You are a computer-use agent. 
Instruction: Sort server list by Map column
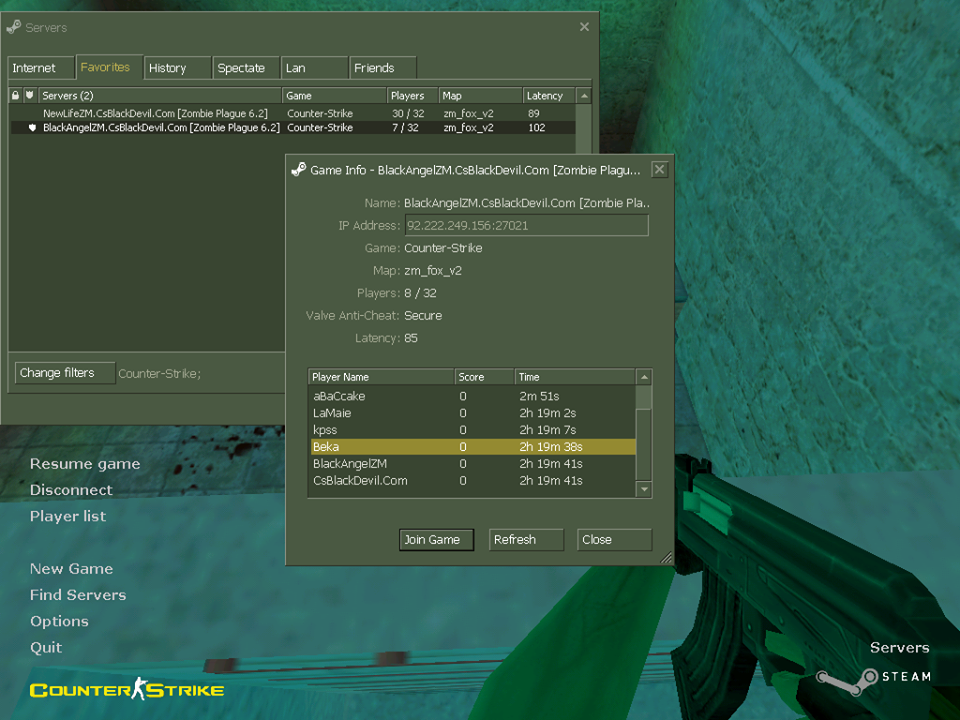[x=480, y=96]
